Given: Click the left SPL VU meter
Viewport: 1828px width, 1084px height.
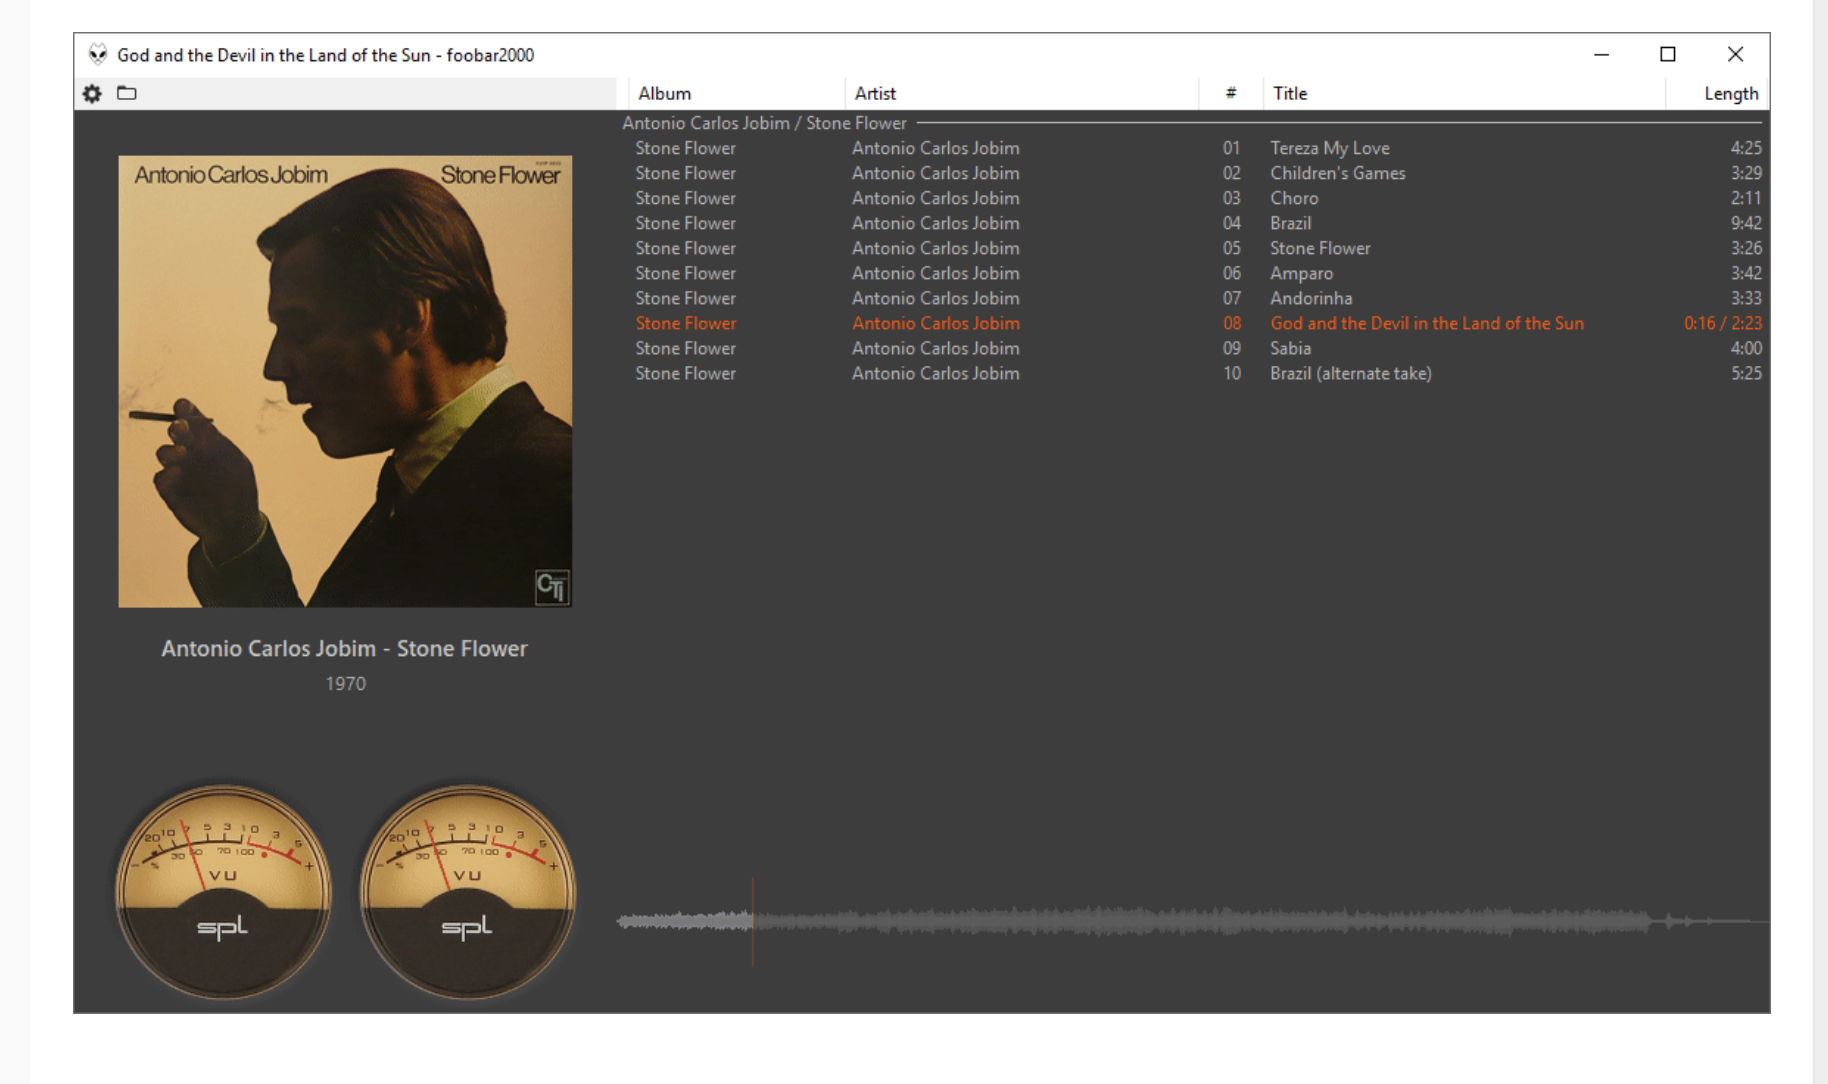Looking at the screenshot, I should (223, 891).
